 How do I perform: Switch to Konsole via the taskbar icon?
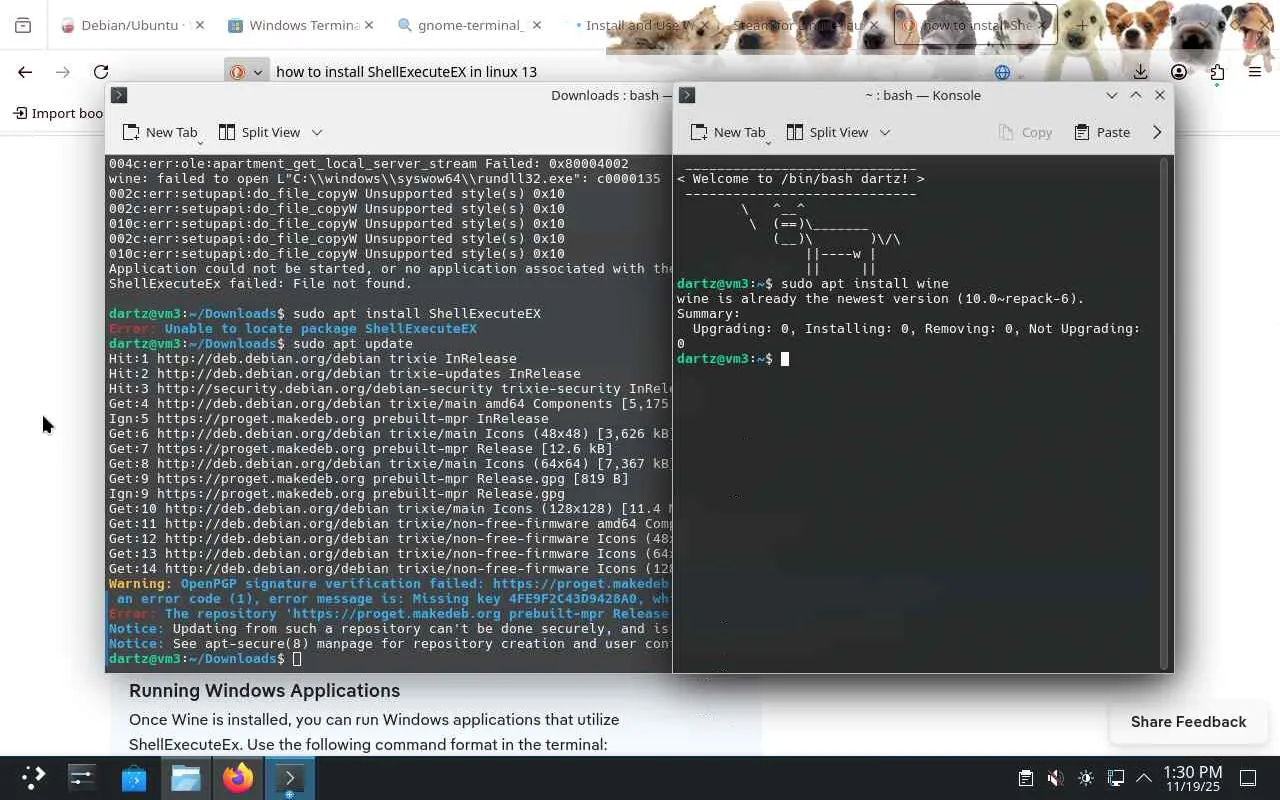coord(290,777)
